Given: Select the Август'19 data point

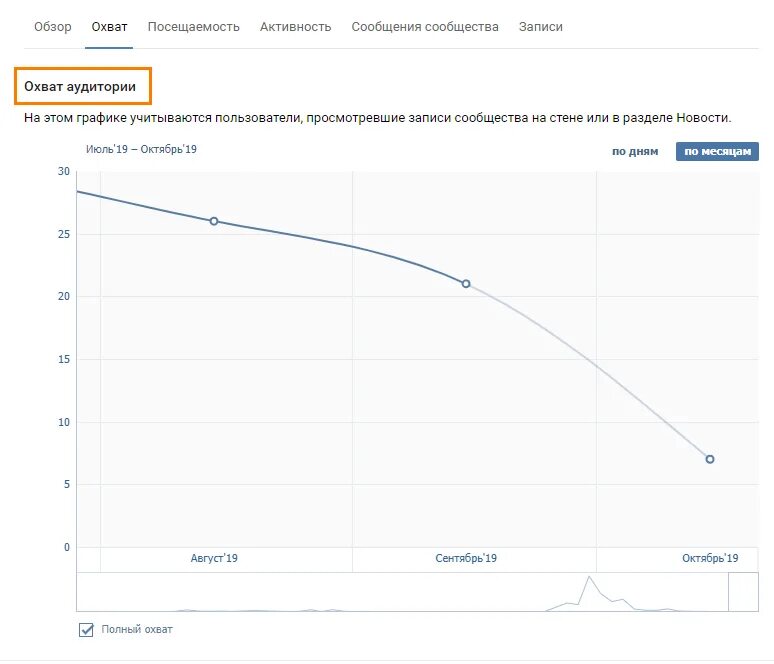Looking at the screenshot, I should [214, 221].
